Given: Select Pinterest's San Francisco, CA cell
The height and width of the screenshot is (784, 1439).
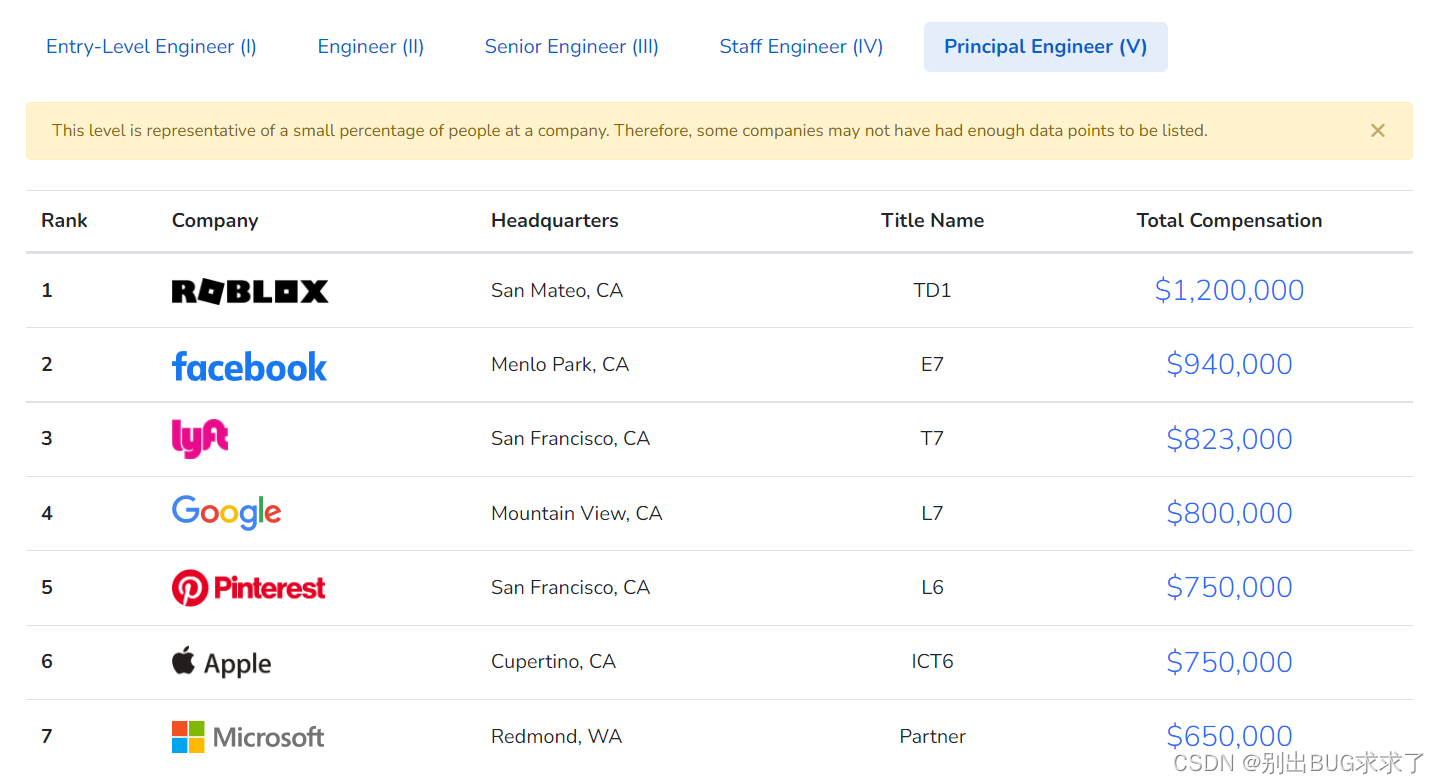Looking at the screenshot, I should [570, 588].
